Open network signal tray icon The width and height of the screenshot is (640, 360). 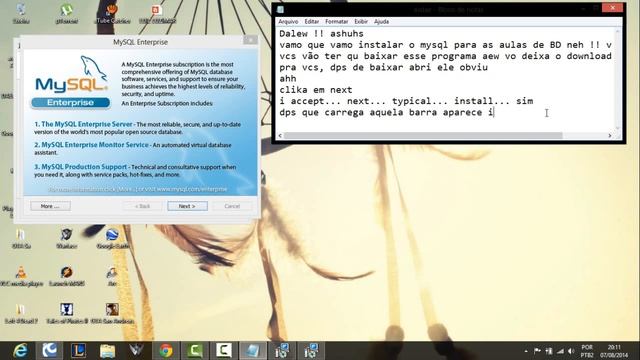pos(560,351)
